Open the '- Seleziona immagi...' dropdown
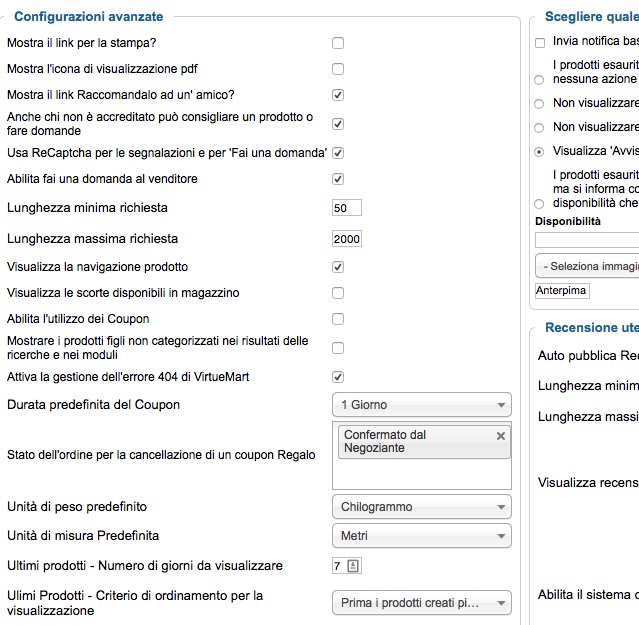 [x=588, y=267]
